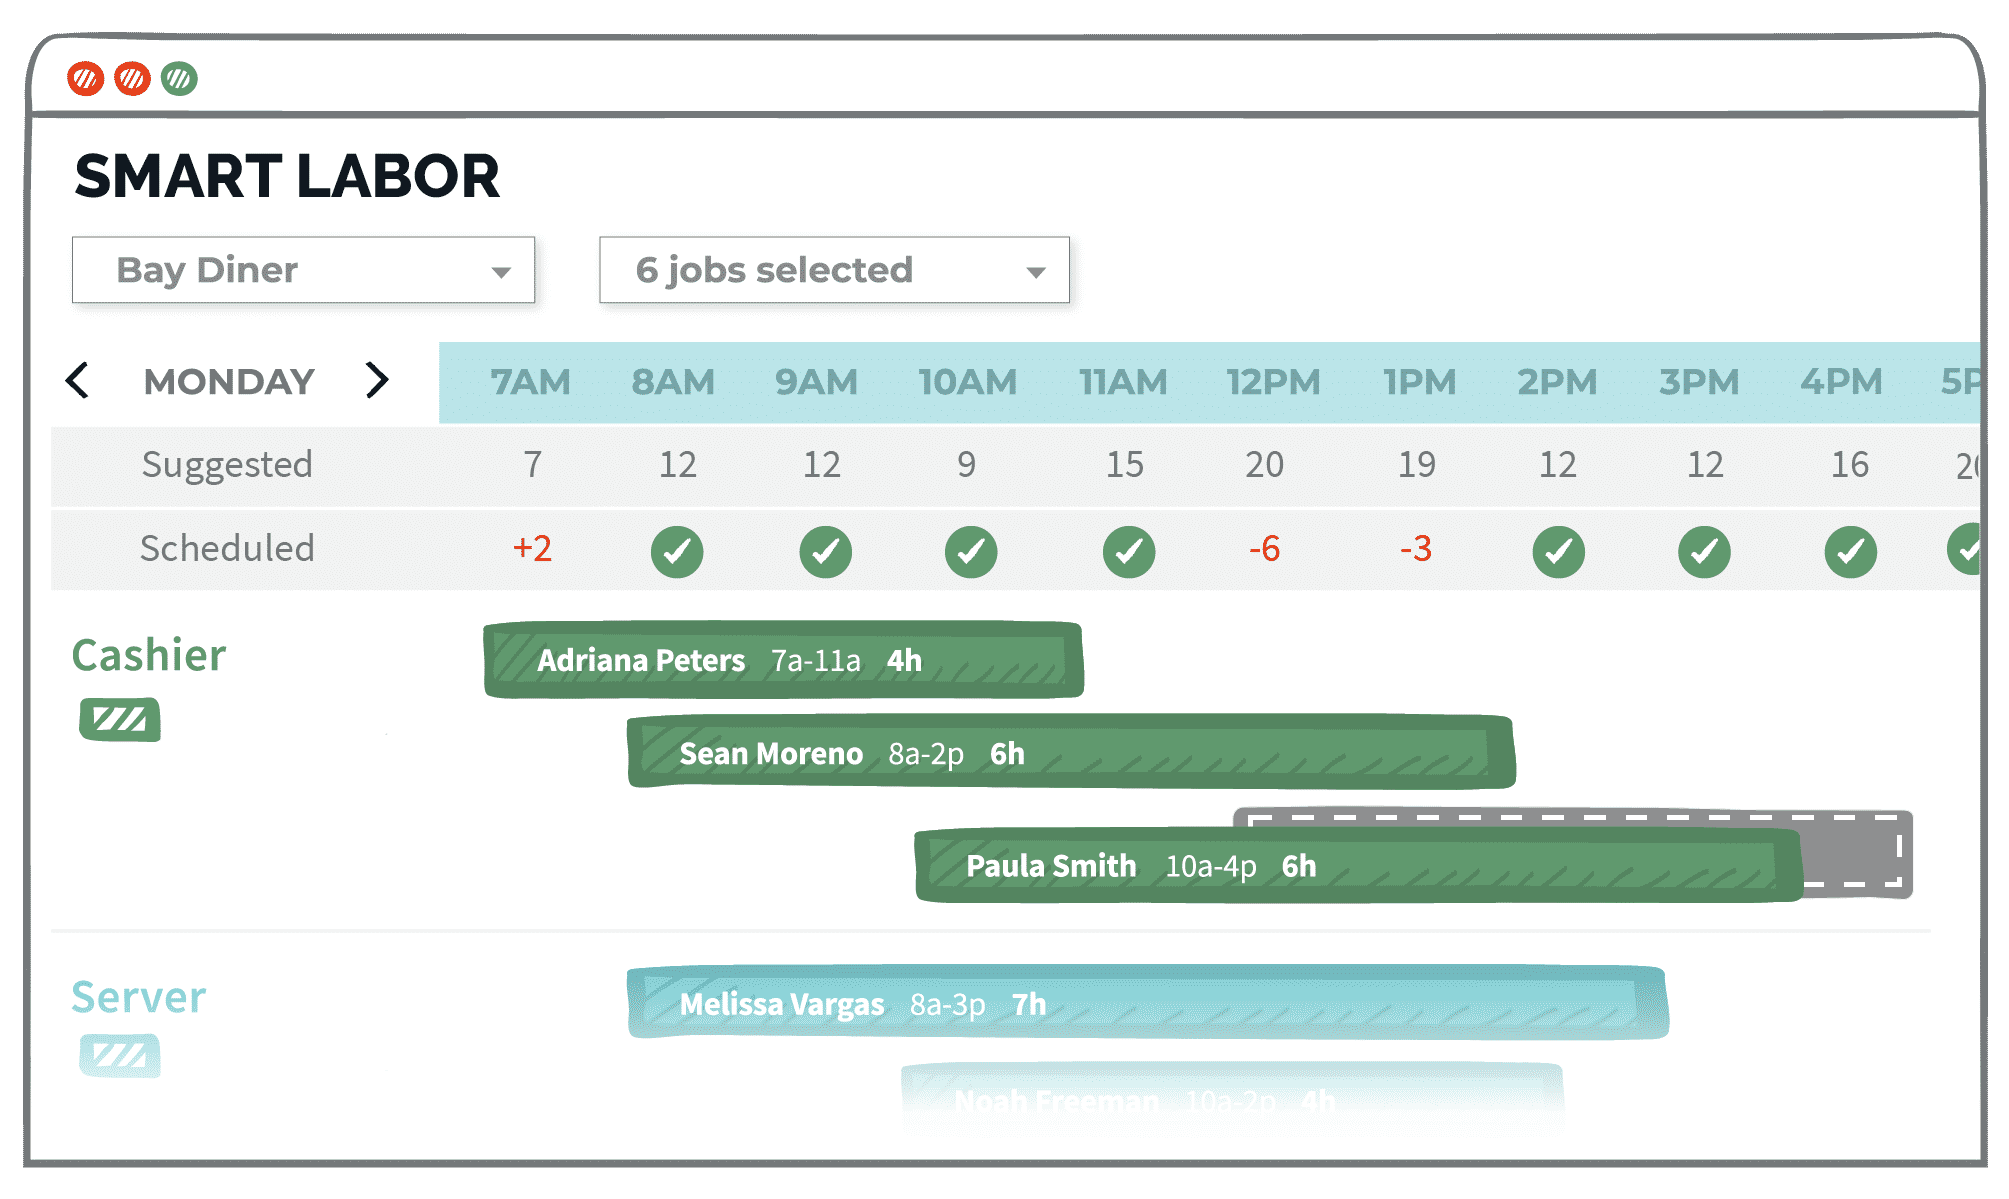Click the -3 understaffed value at 1PM

click(1416, 549)
